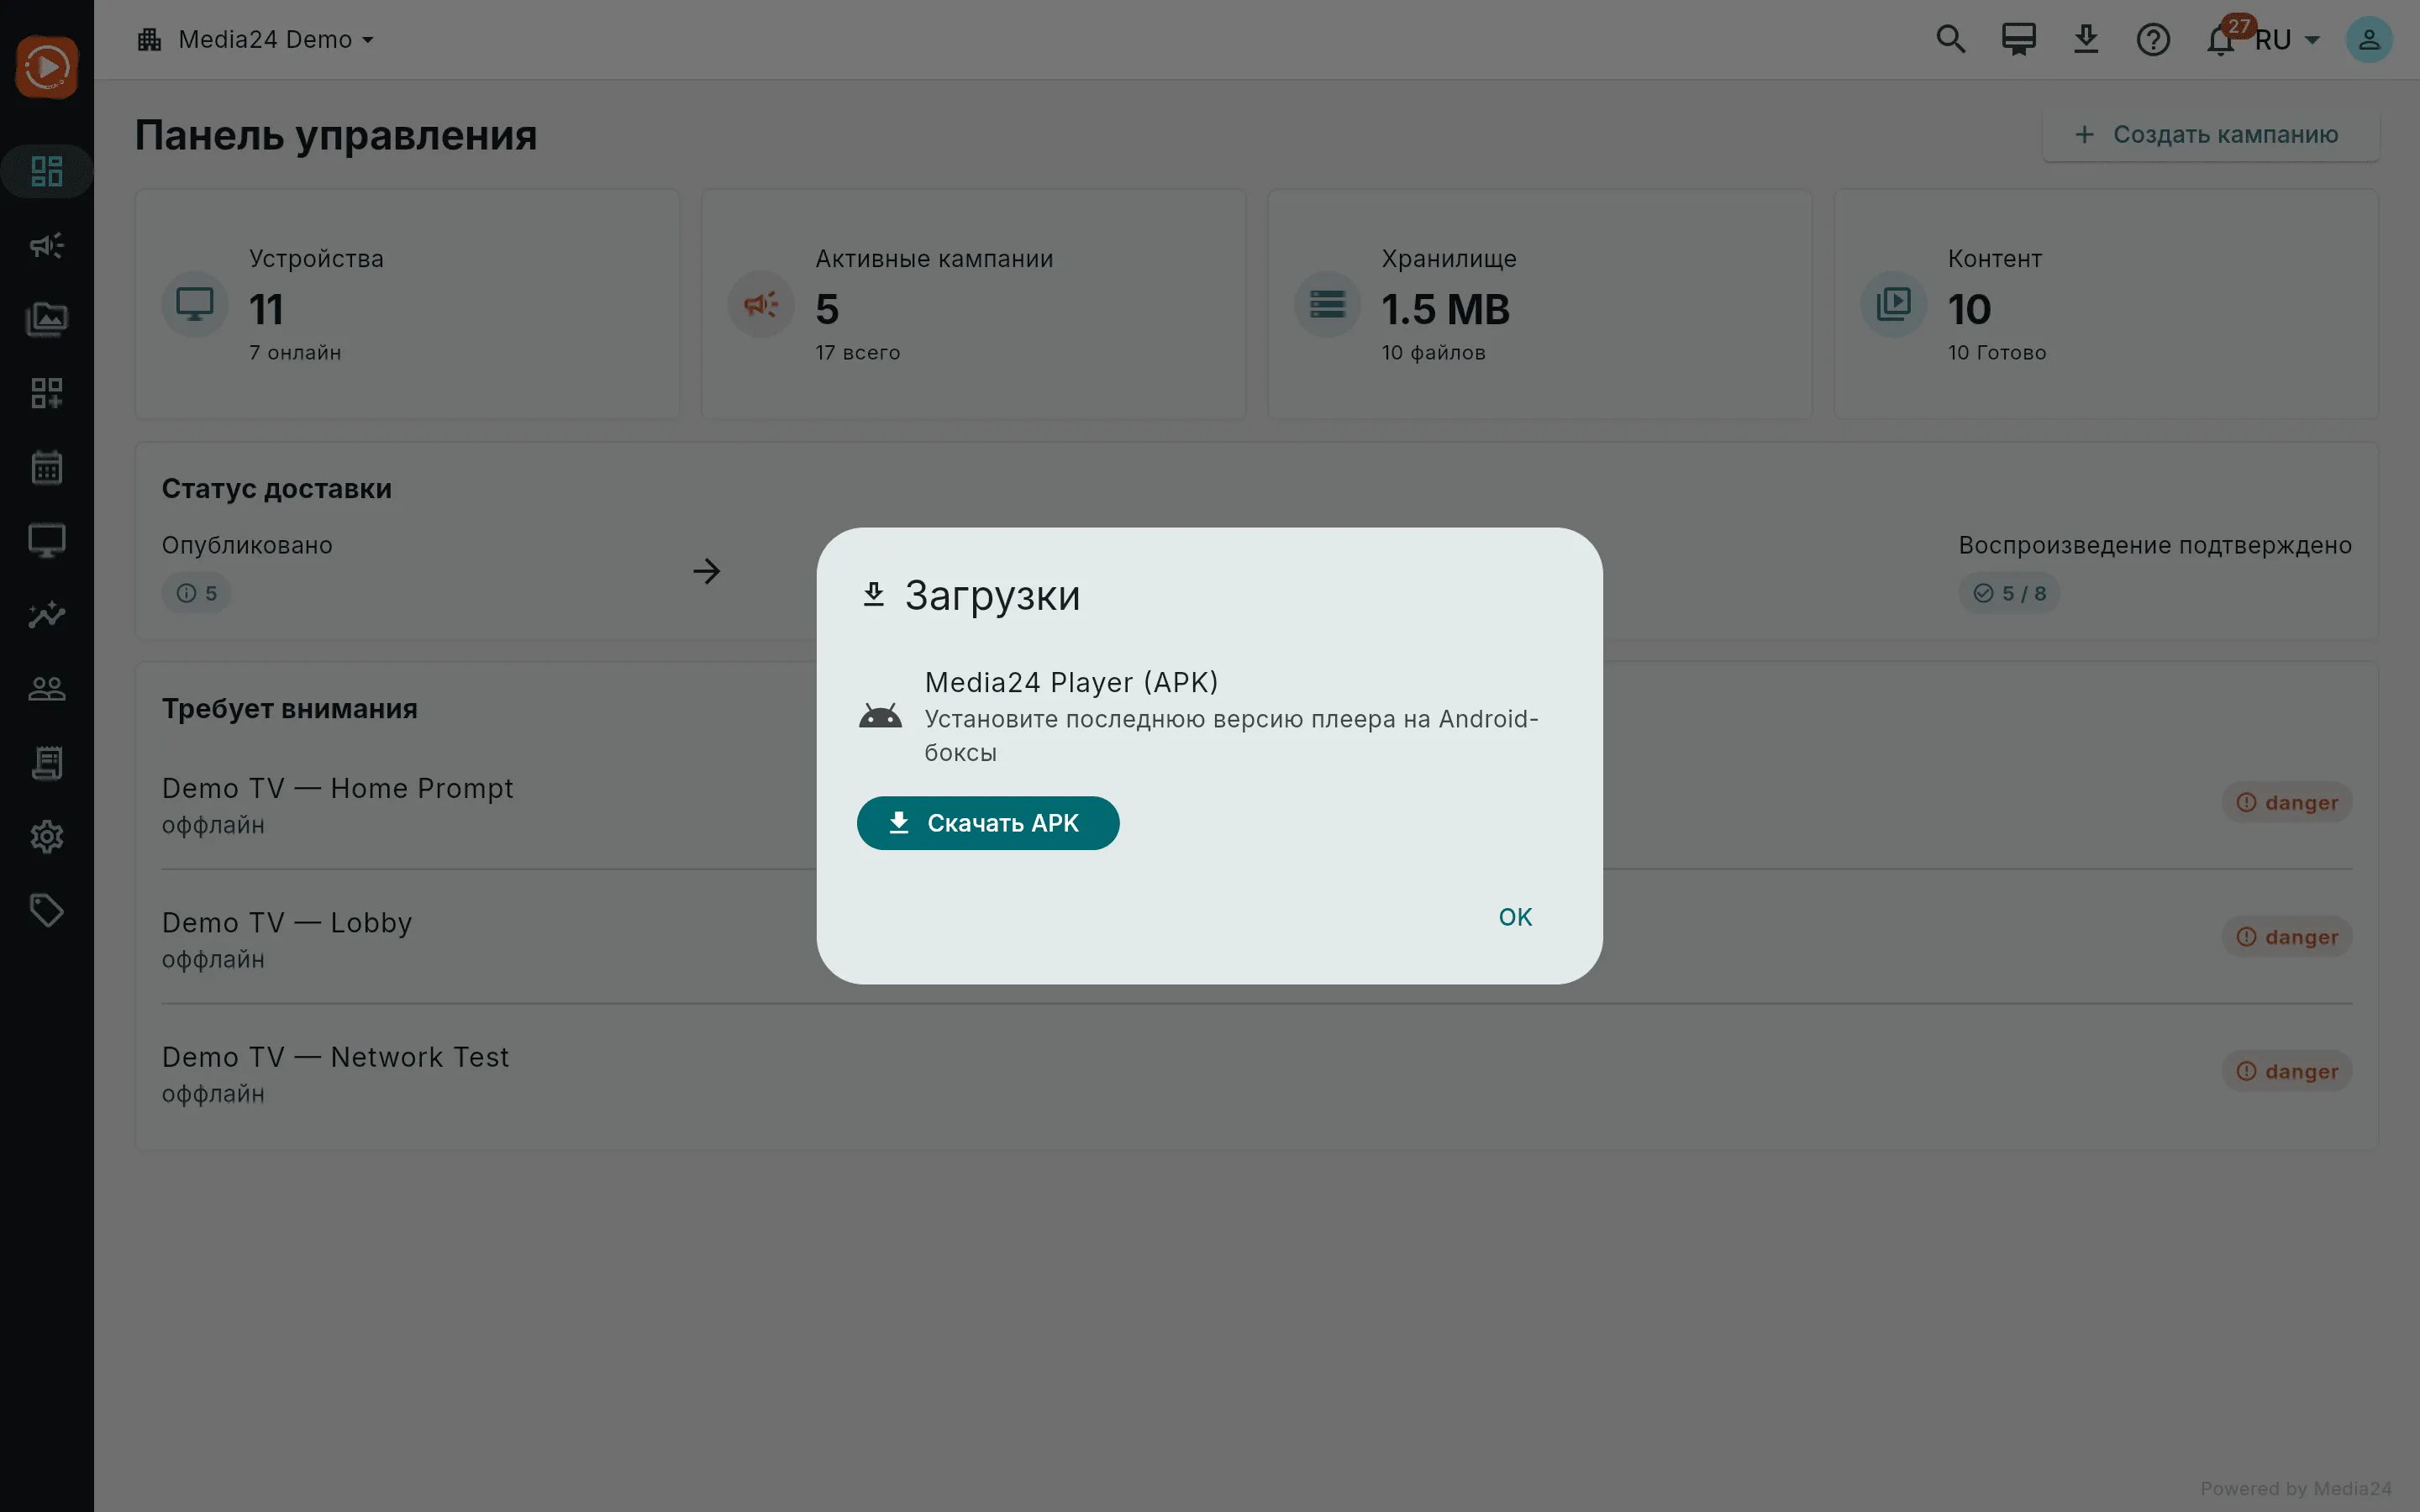Open the media library icon in the sidebar
The width and height of the screenshot is (2420, 1512).
[47, 319]
